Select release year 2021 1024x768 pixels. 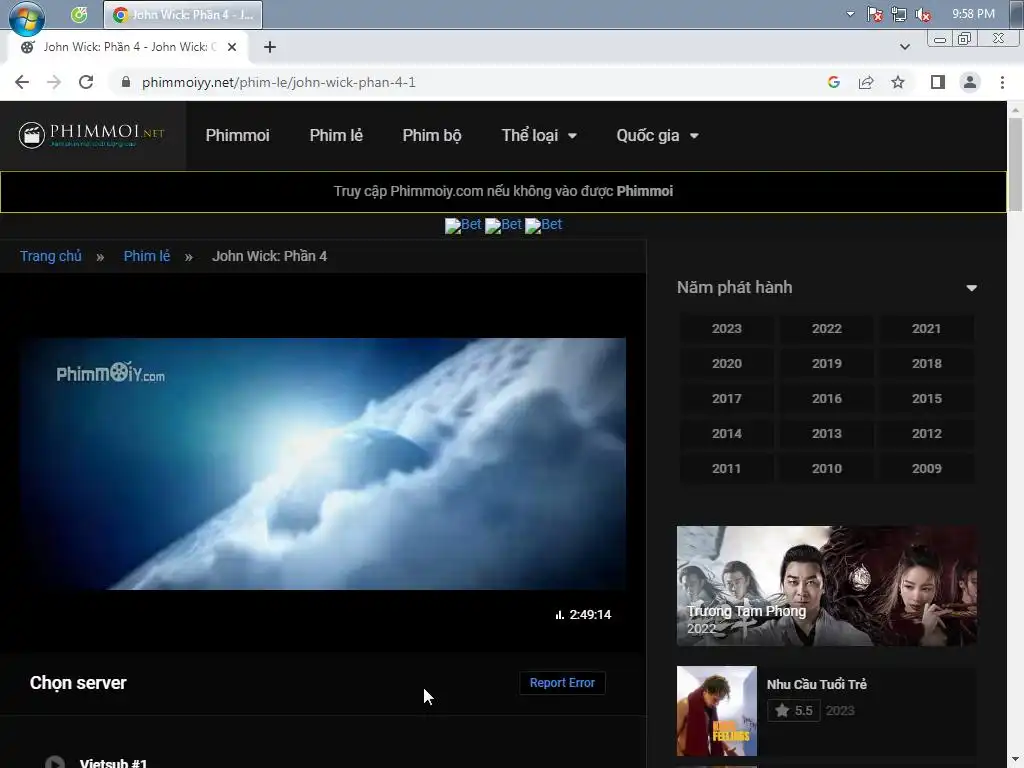tap(927, 328)
